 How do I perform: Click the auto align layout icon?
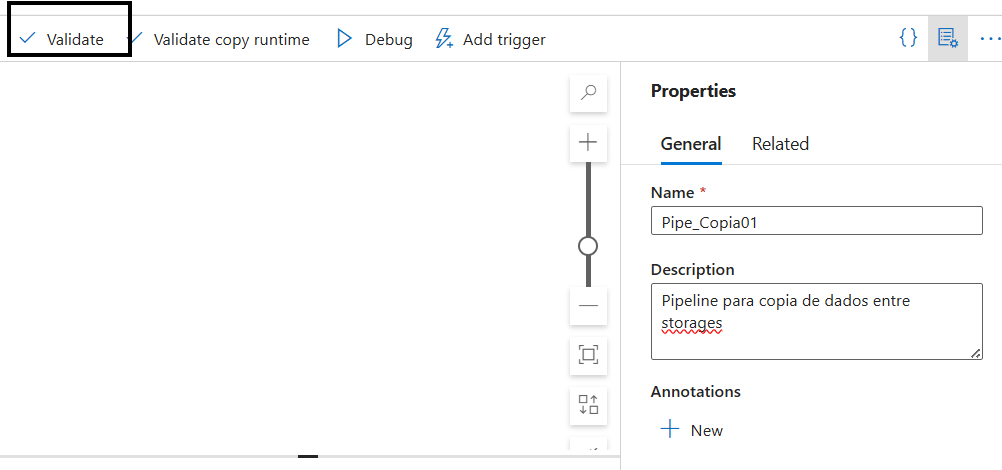pyautogui.click(x=588, y=404)
